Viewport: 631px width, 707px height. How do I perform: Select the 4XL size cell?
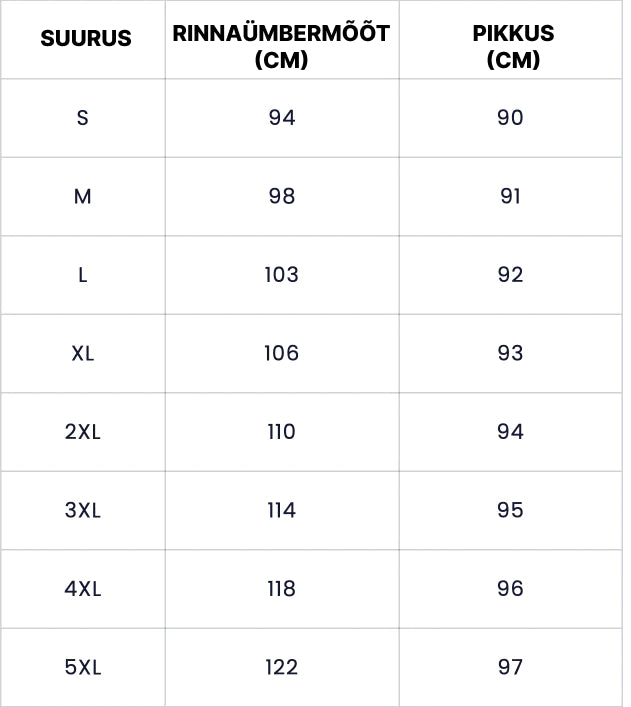[83, 589]
